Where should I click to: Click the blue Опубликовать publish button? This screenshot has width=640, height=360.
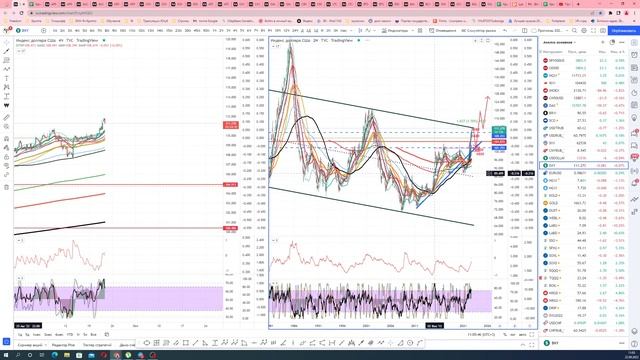pos(624,31)
